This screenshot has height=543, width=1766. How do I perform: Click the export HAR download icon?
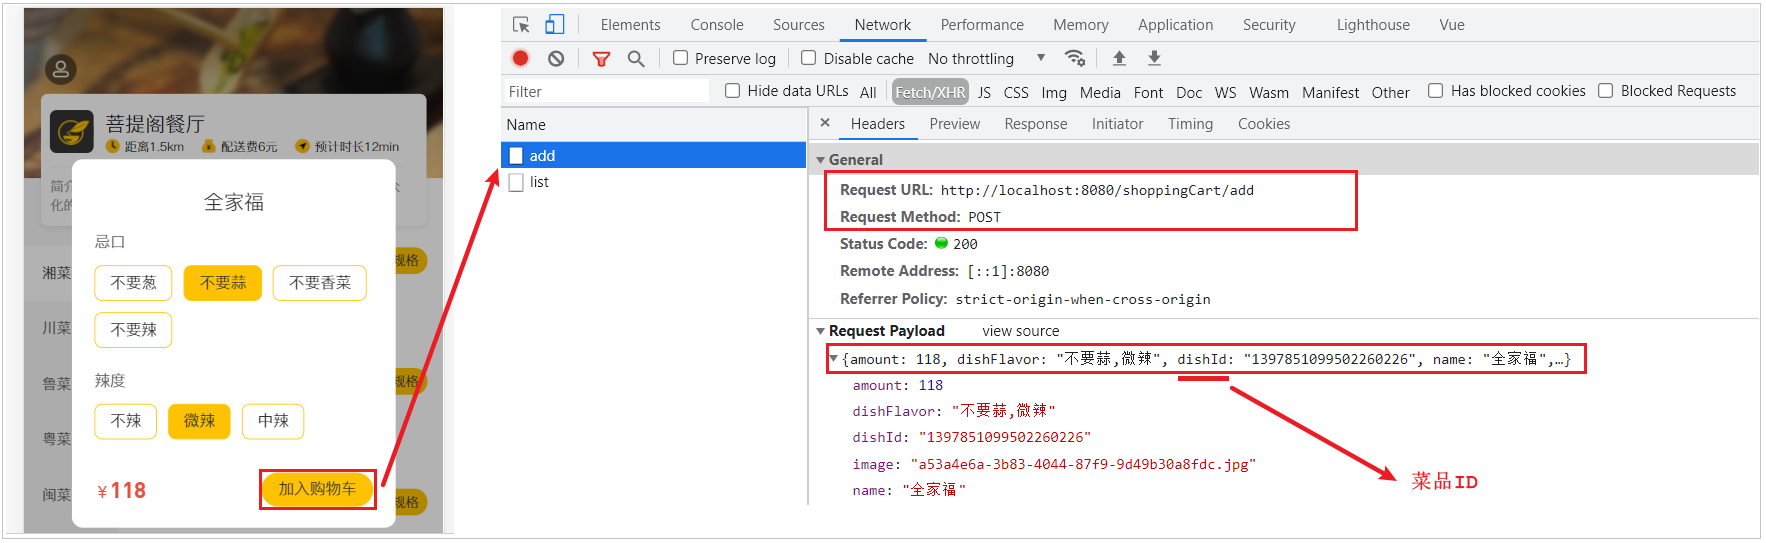click(x=1154, y=58)
